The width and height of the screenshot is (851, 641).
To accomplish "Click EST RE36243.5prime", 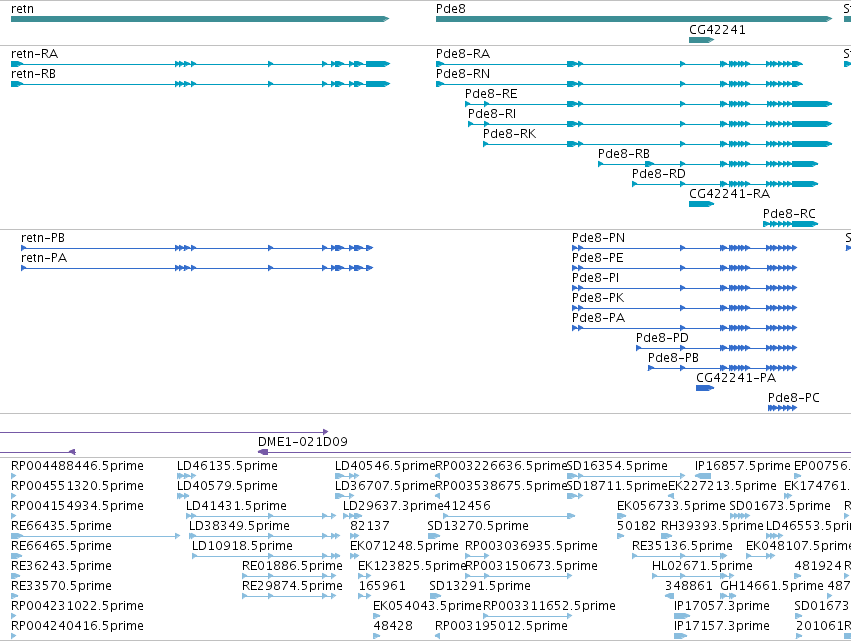I will pyautogui.click(x=61, y=566).
